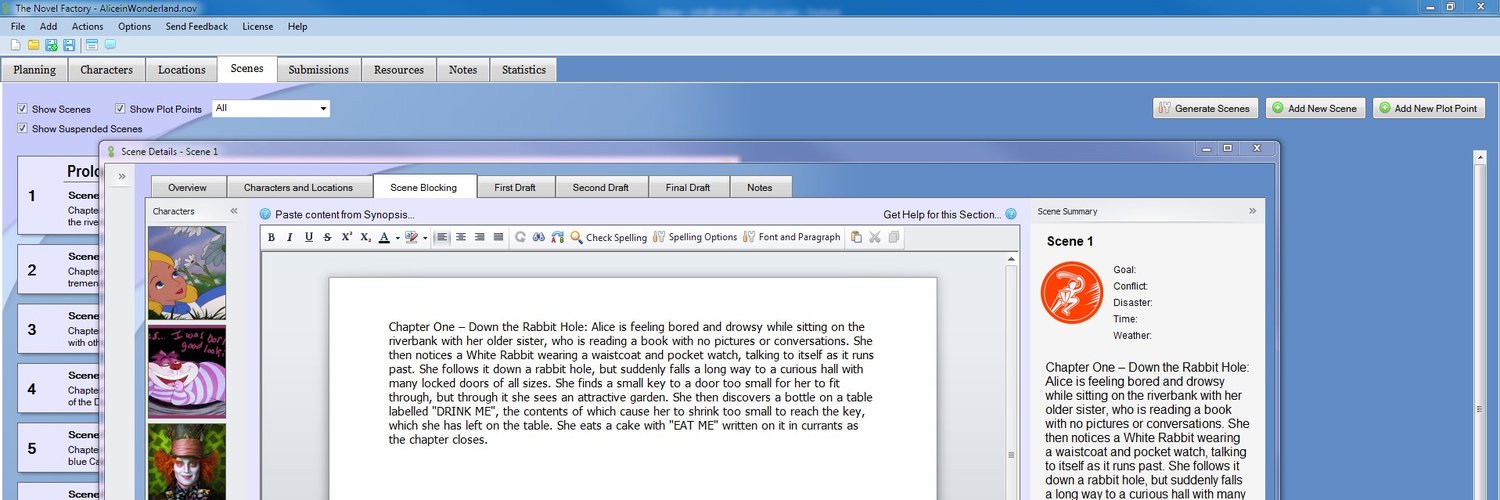Click the Paste clipboard icon in editor toolbar
1500x500 pixels.
pos(856,237)
